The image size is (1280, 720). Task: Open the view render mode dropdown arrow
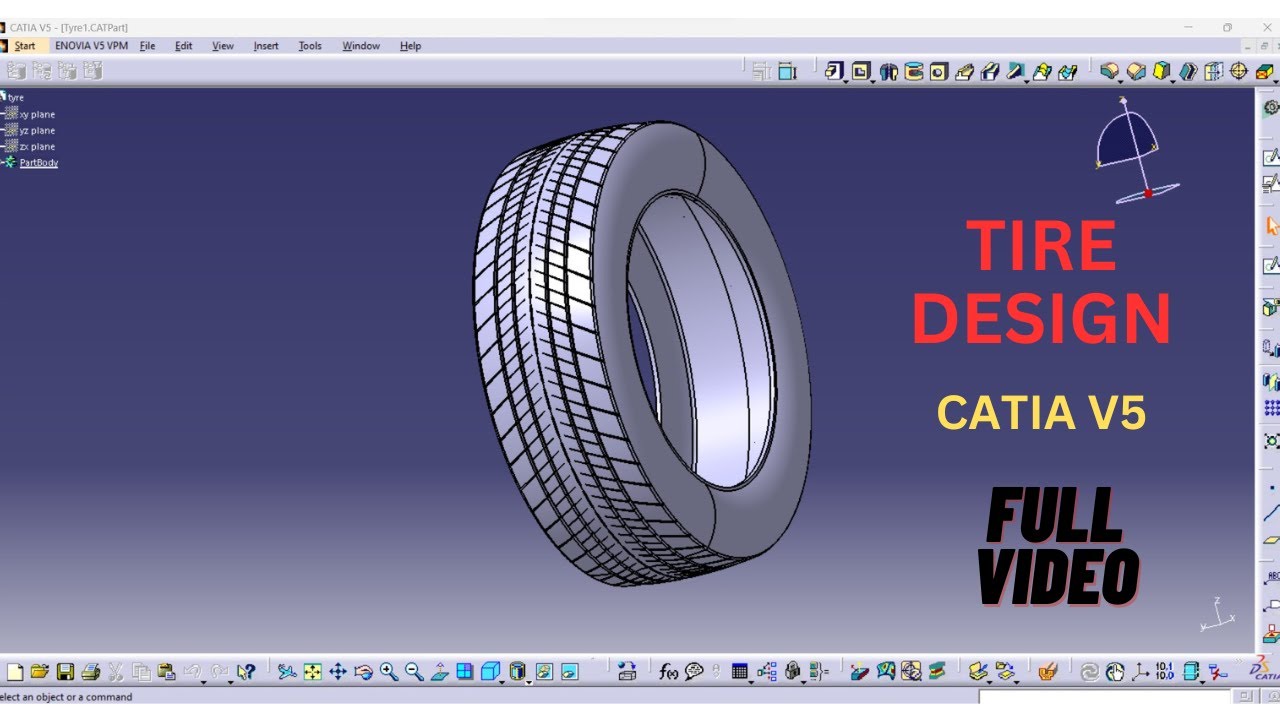tap(528, 683)
